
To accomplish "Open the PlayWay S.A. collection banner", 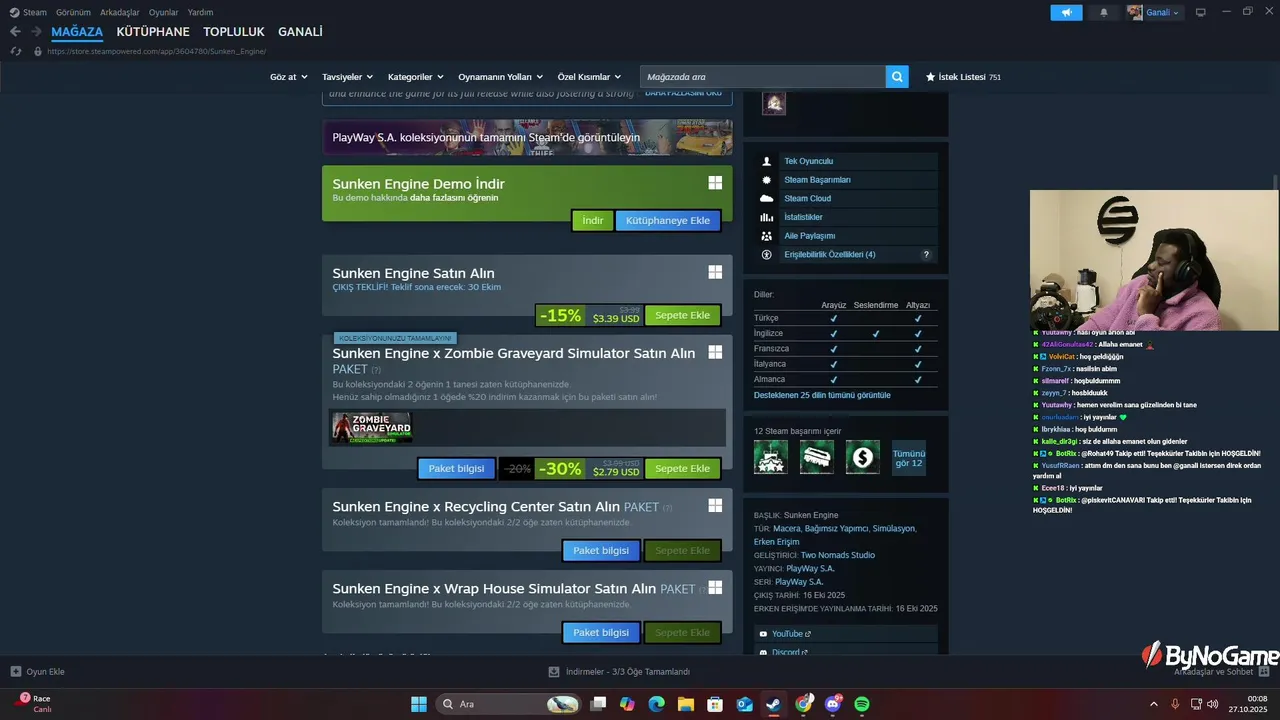I will click(527, 137).
